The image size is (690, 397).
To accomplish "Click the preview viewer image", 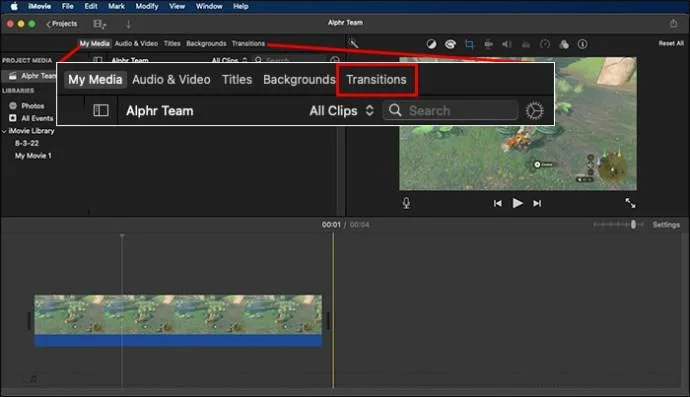I will point(518,124).
